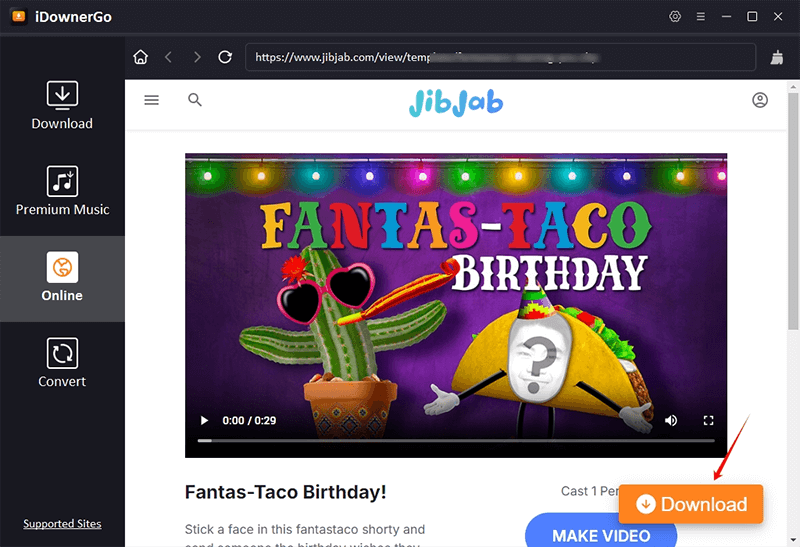800x547 pixels.
Task: Click the Fantas-Taco Birthday video thumbnail
Action: [x=456, y=305]
